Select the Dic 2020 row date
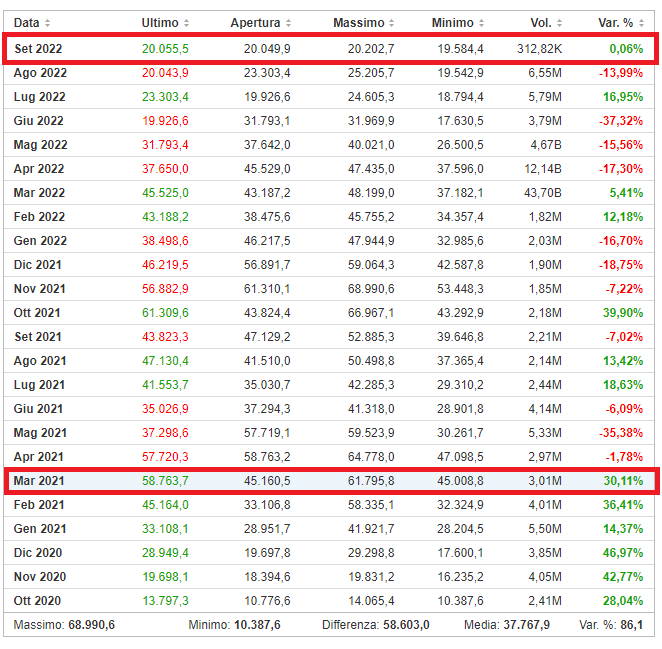This screenshot has width=662, height=649. point(38,553)
